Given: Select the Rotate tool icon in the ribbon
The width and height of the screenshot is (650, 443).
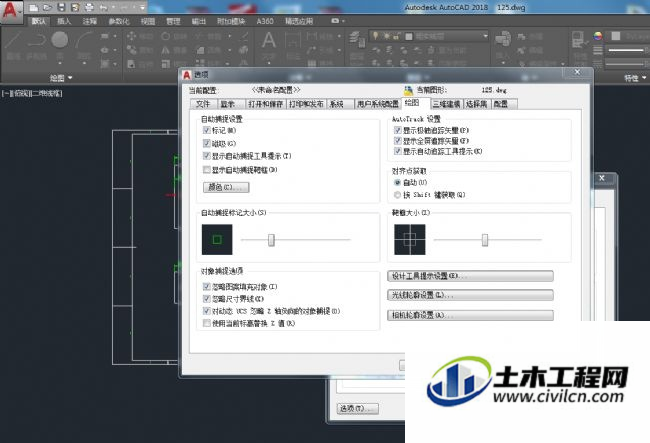Looking at the screenshot, I should coord(165,36).
